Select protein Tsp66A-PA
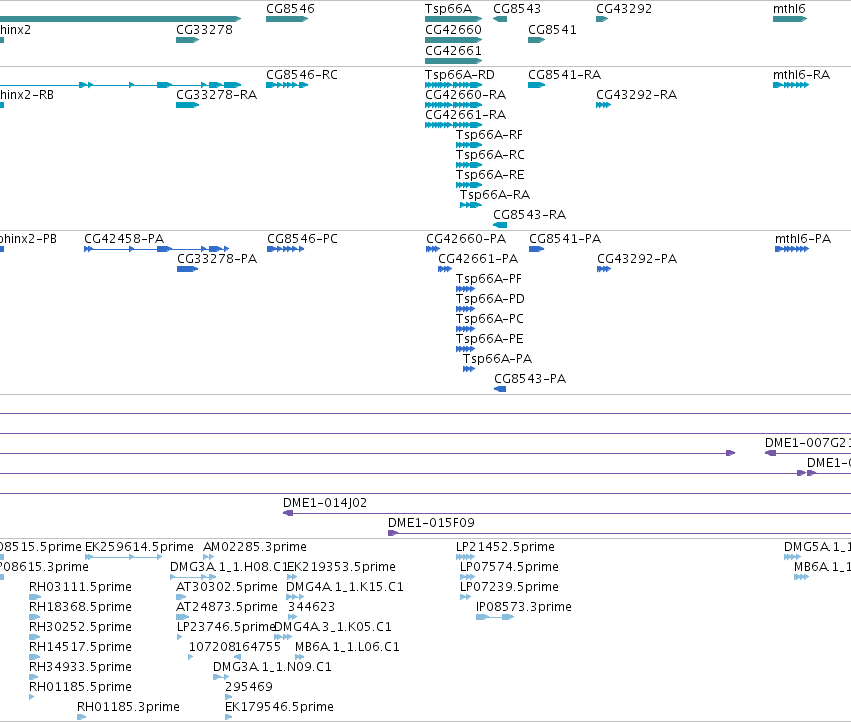Image resolution: width=851 pixels, height=722 pixels. pyautogui.click(x=497, y=359)
